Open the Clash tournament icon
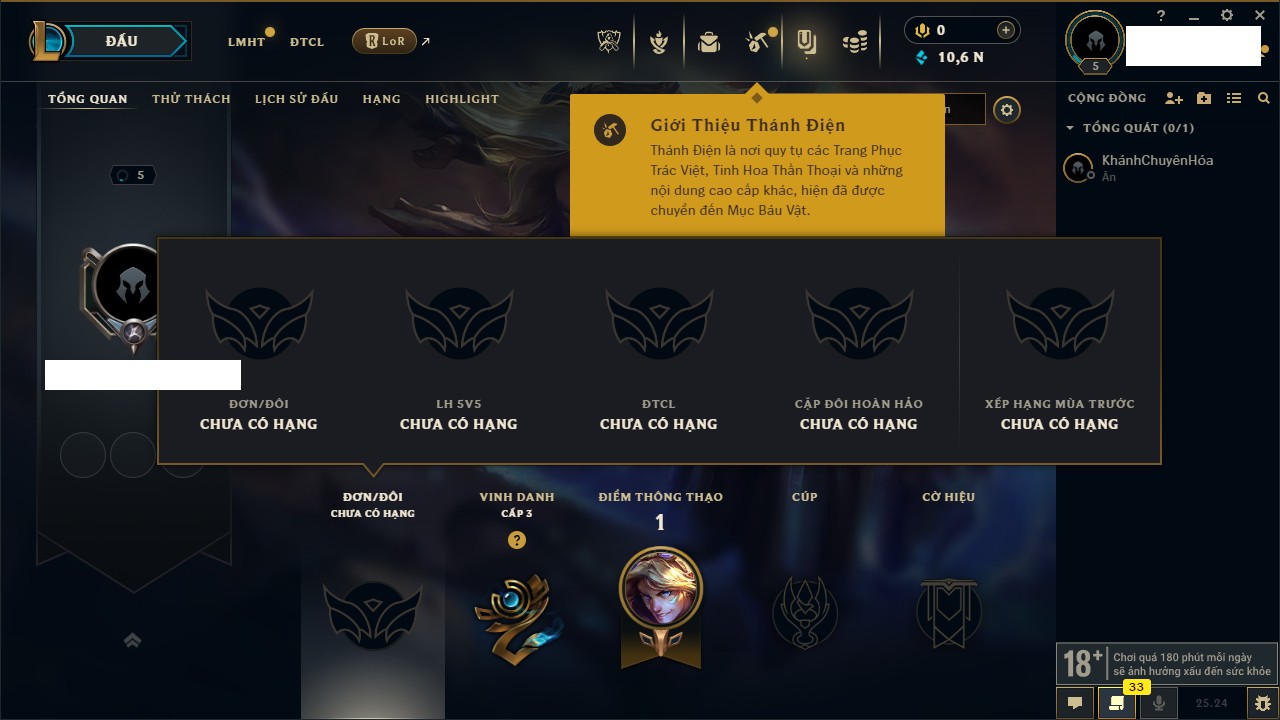This screenshot has height=720, width=1280. 609,42
